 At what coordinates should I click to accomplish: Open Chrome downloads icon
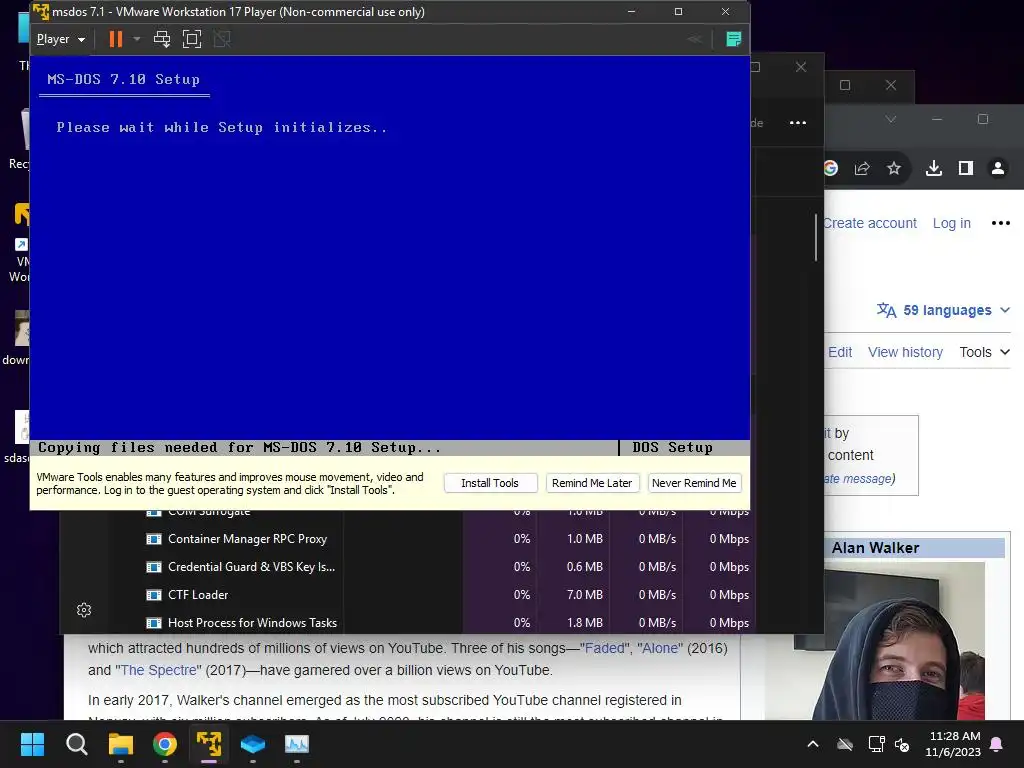(934, 168)
